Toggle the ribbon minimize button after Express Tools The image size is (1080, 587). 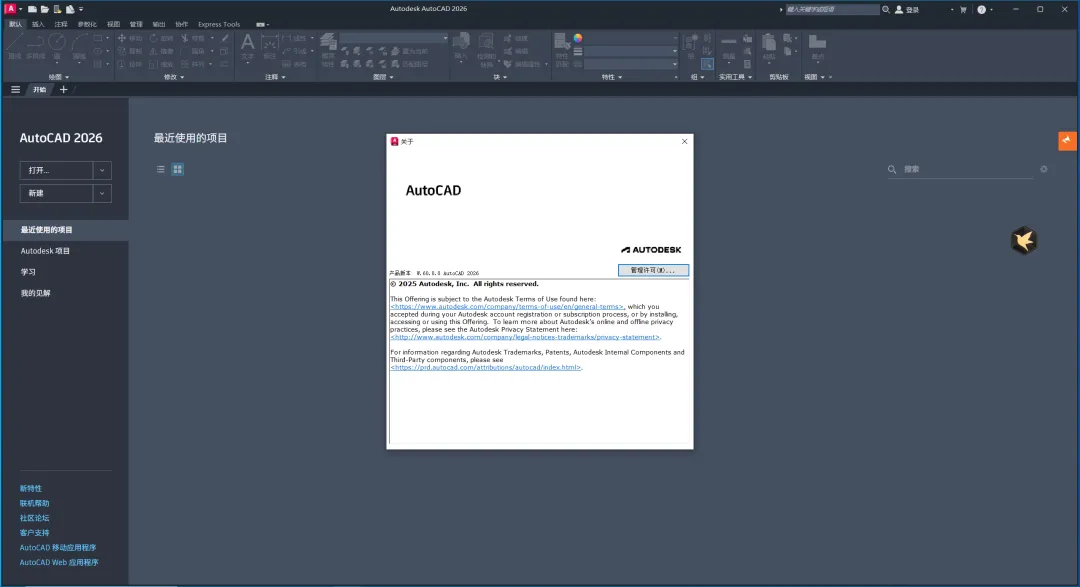click(x=262, y=24)
